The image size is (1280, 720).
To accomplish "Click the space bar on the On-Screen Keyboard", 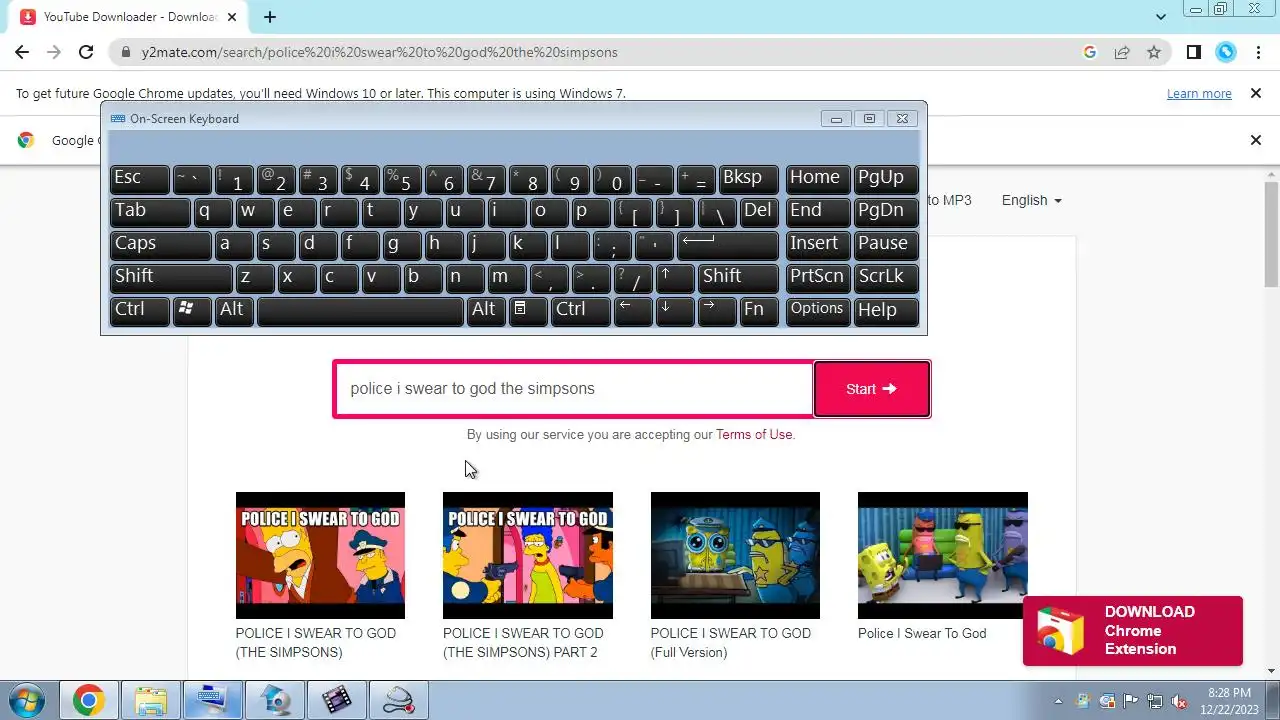I will tap(361, 311).
